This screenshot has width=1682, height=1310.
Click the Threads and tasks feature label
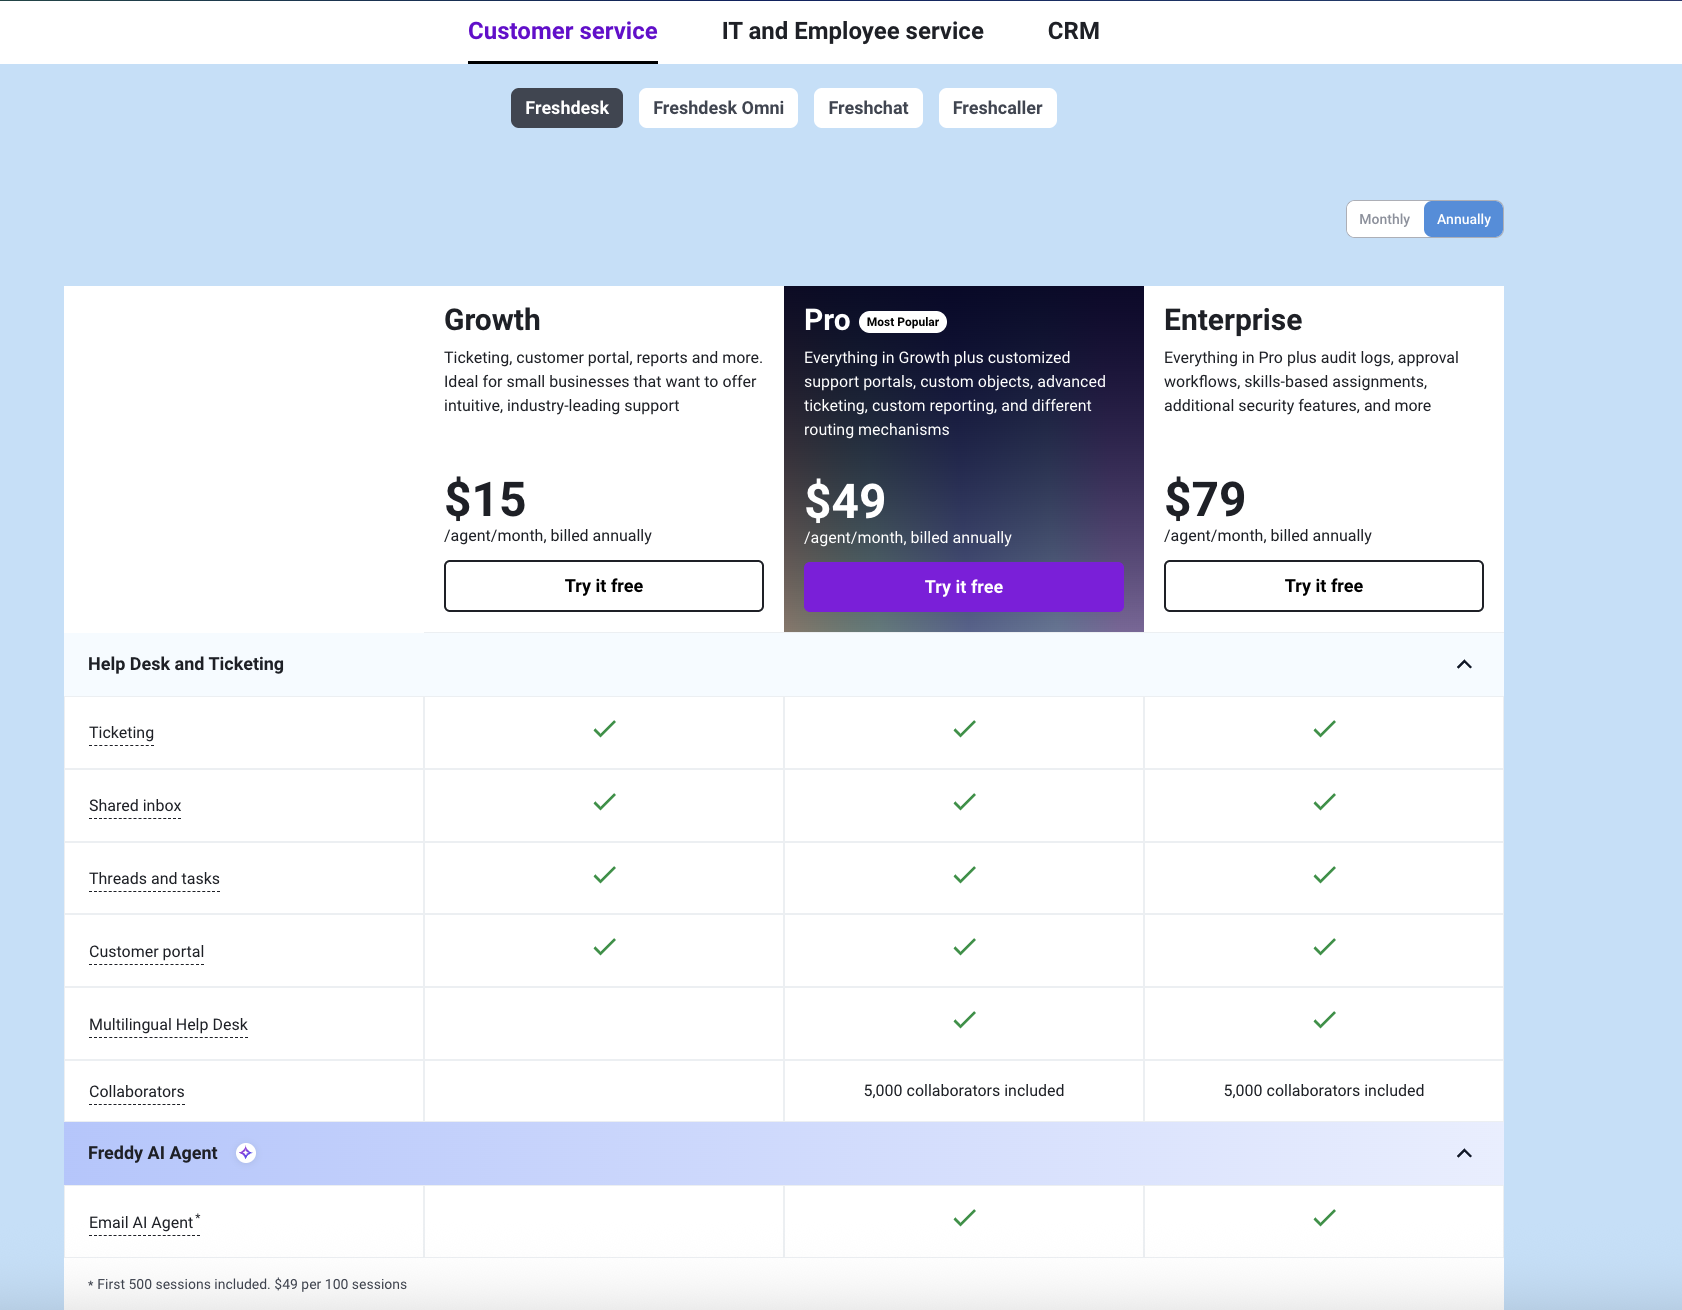pyautogui.click(x=154, y=879)
